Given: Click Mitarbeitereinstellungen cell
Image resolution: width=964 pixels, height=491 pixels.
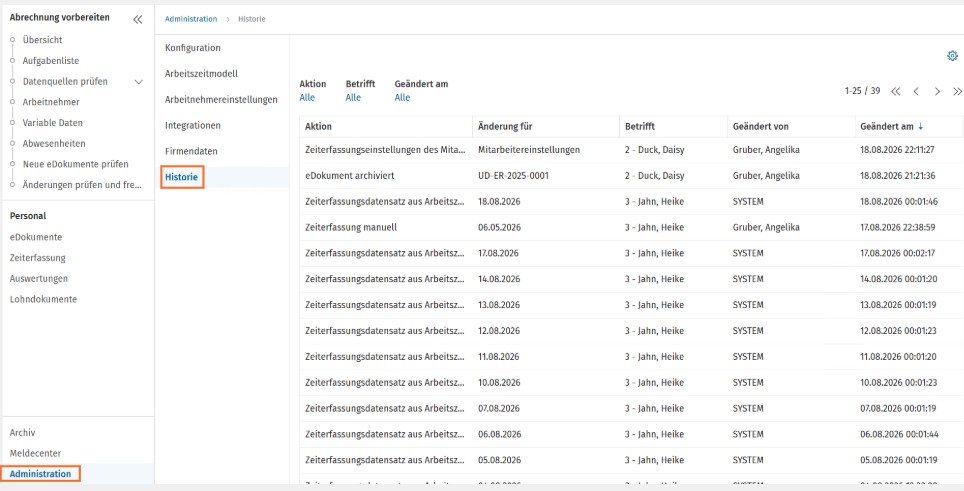Looking at the screenshot, I should (x=529, y=150).
